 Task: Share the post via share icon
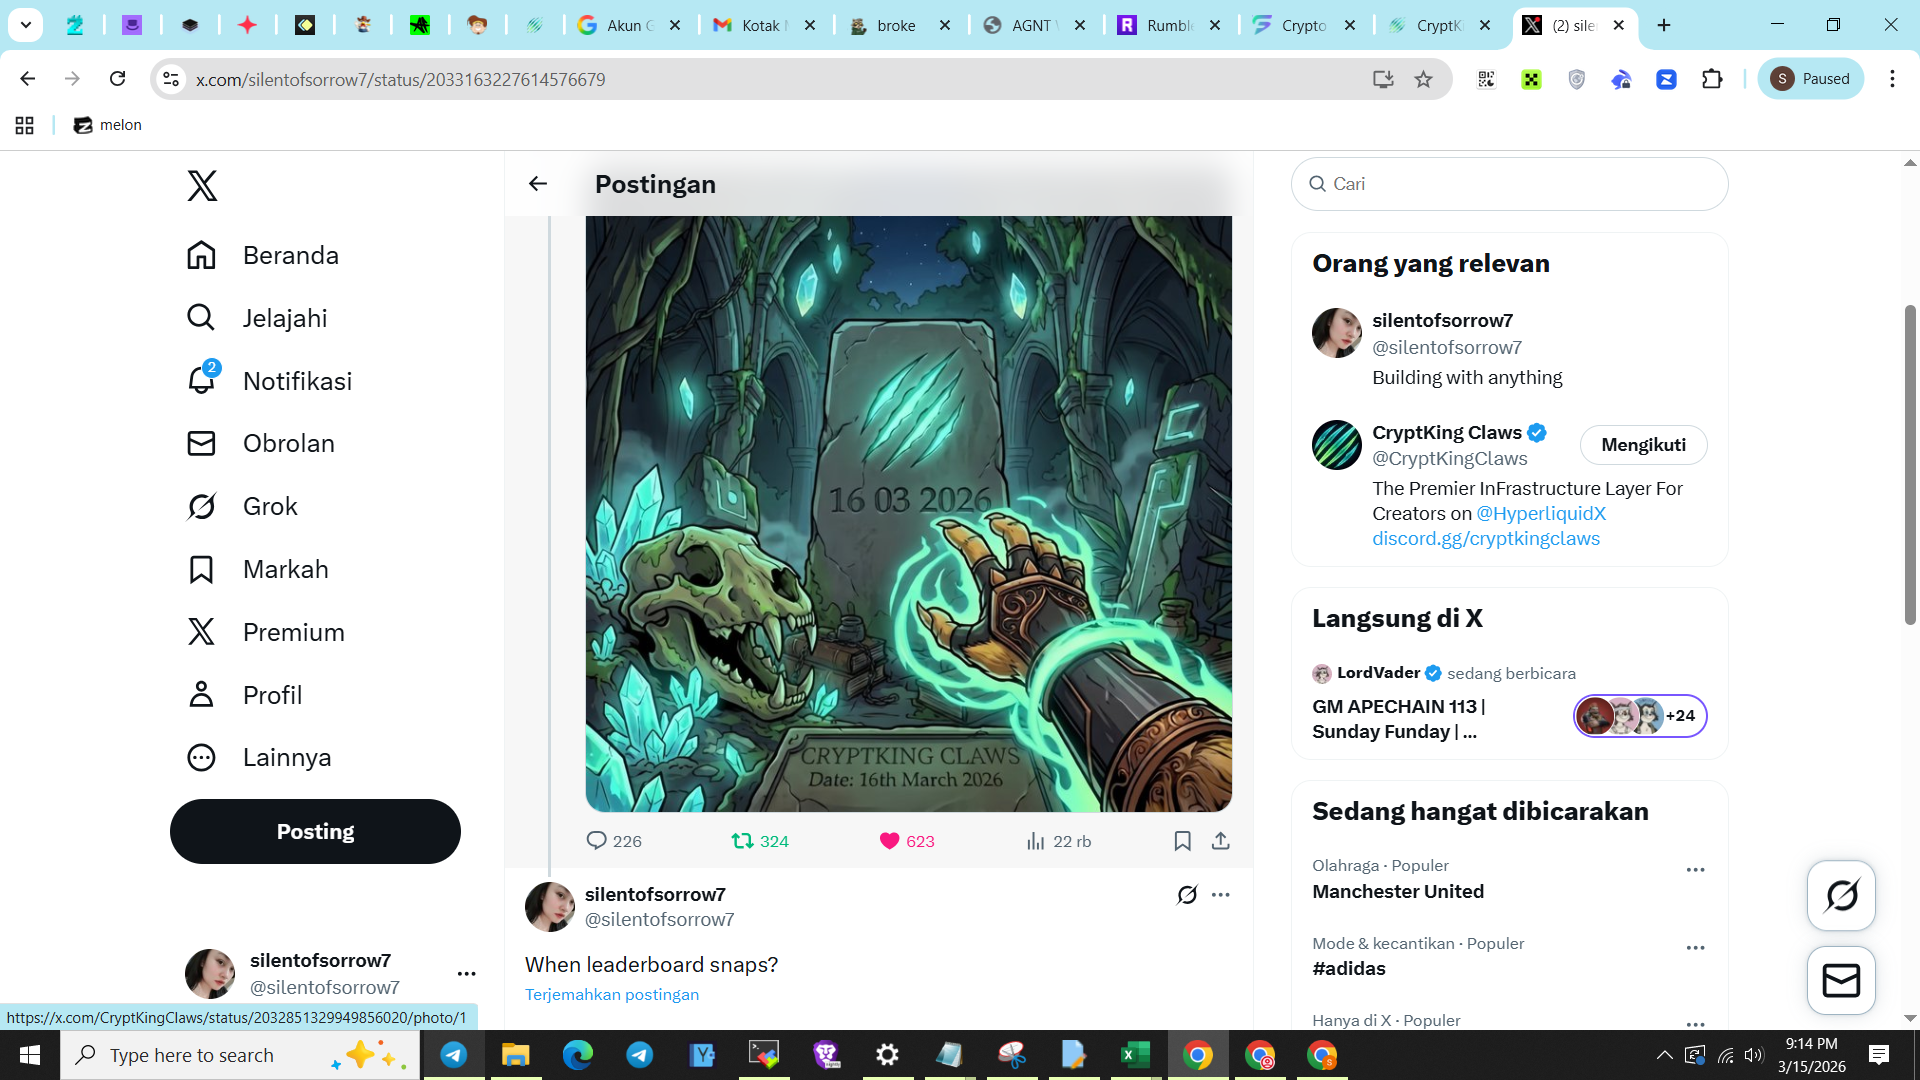click(1220, 841)
